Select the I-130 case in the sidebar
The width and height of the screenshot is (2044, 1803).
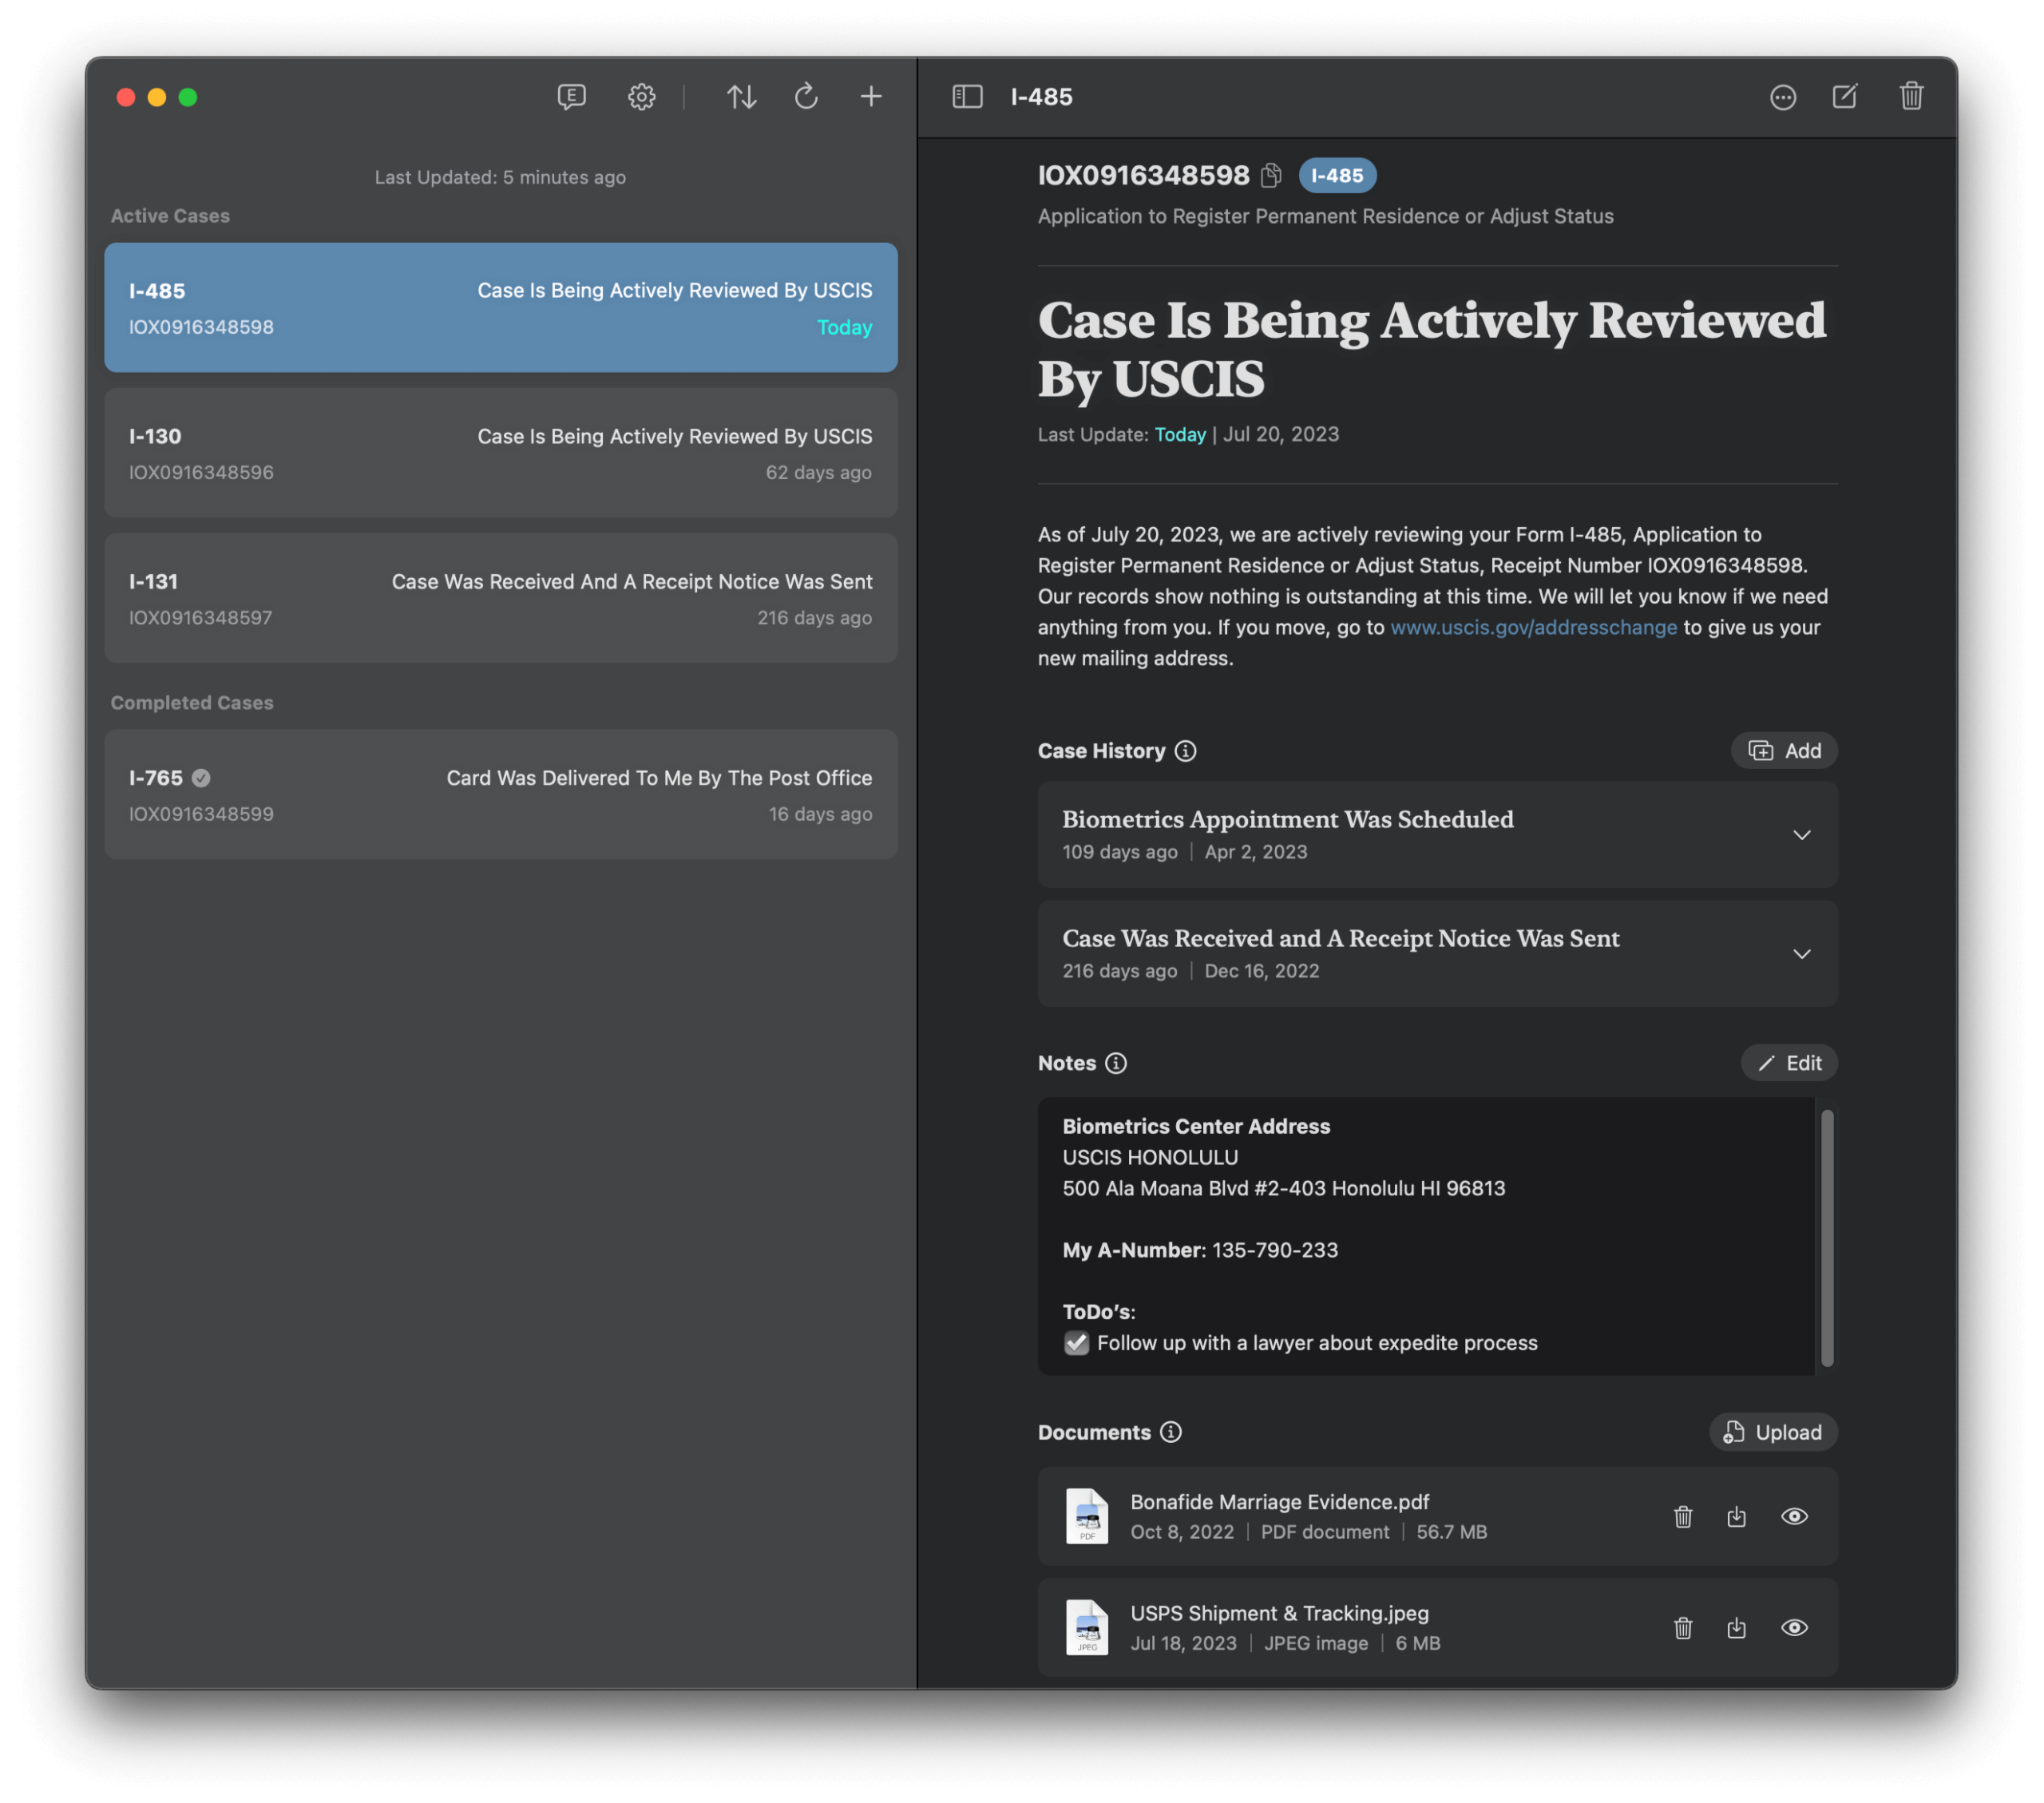click(x=500, y=454)
